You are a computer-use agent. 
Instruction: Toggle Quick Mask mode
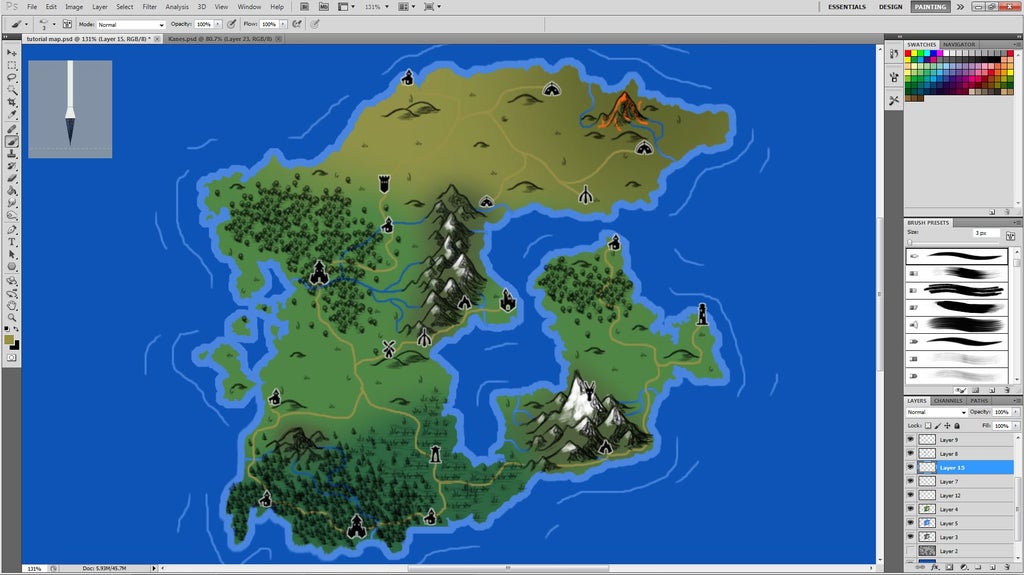tap(12, 358)
